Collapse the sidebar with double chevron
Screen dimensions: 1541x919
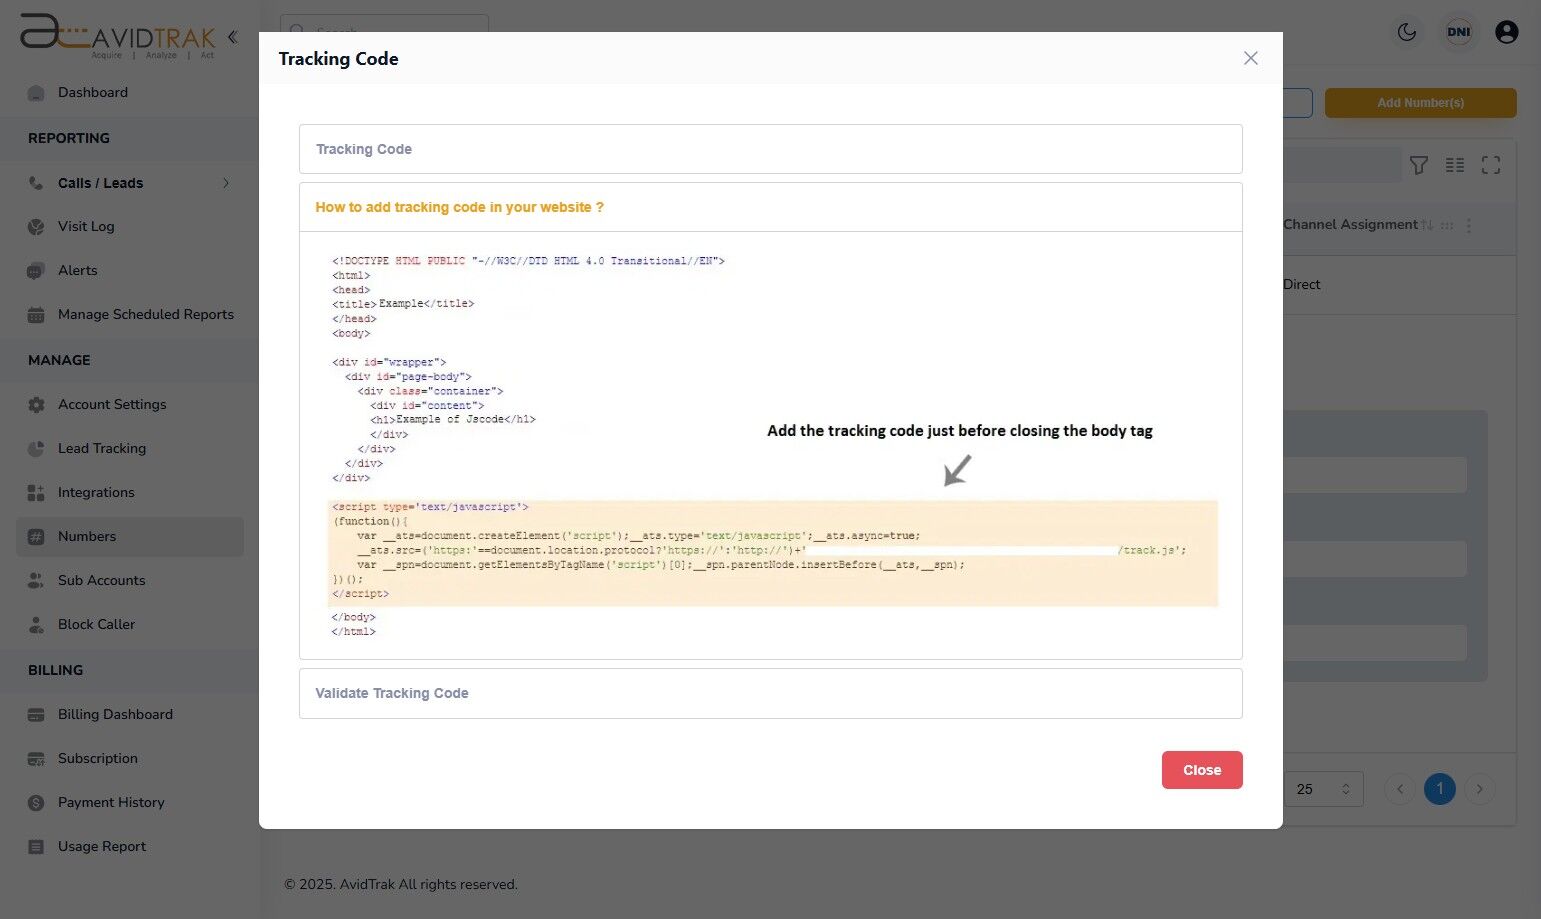pyautogui.click(x=232, y=37)
